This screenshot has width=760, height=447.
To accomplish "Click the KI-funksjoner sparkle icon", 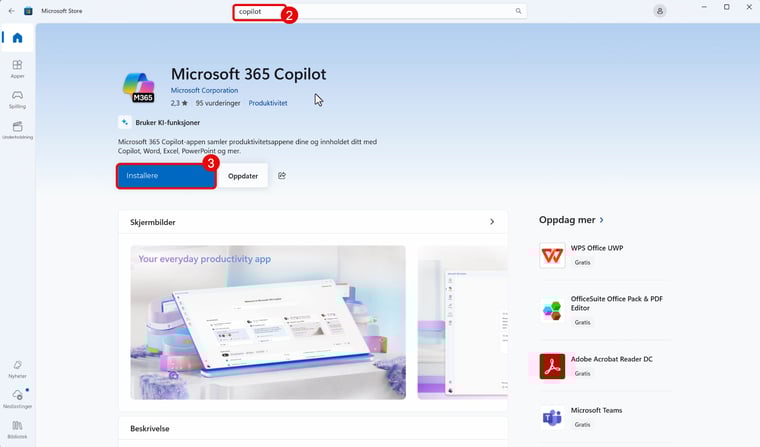I will [125, 122].
